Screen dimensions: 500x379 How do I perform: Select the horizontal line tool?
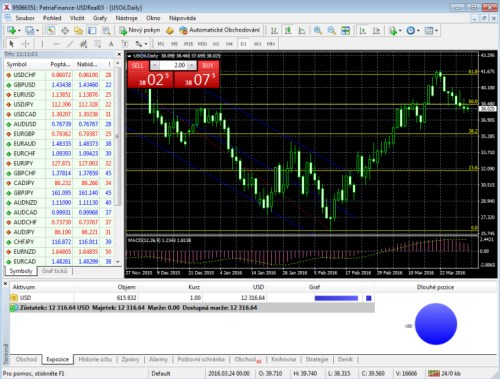point(56,44)
